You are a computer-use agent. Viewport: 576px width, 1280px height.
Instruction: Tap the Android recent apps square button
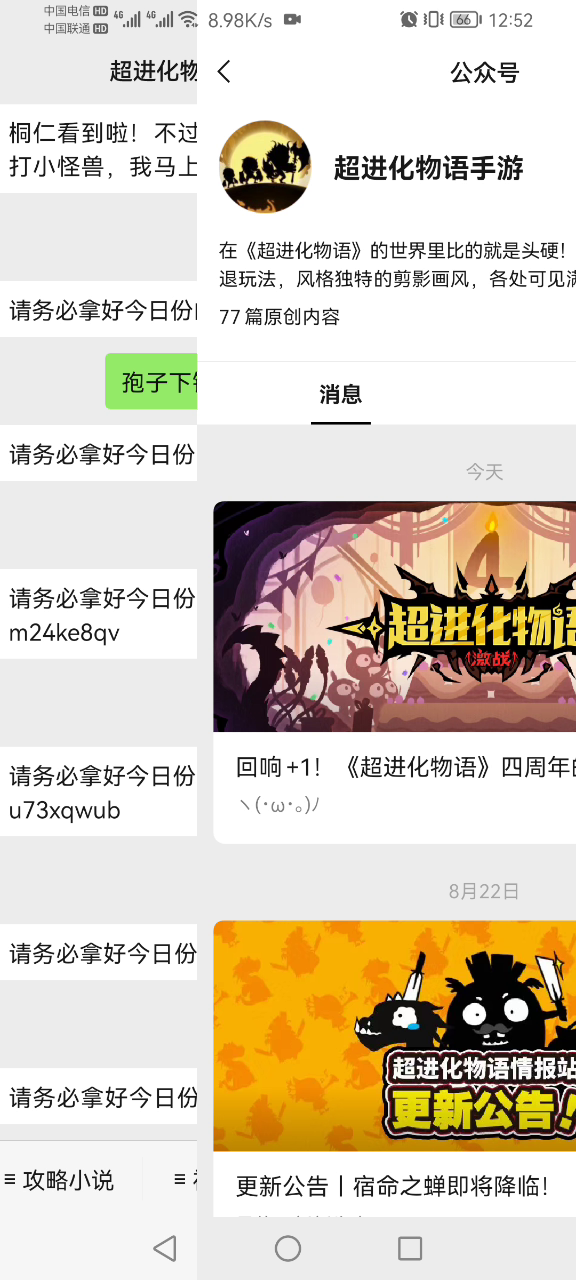(x=410, y=1247)
